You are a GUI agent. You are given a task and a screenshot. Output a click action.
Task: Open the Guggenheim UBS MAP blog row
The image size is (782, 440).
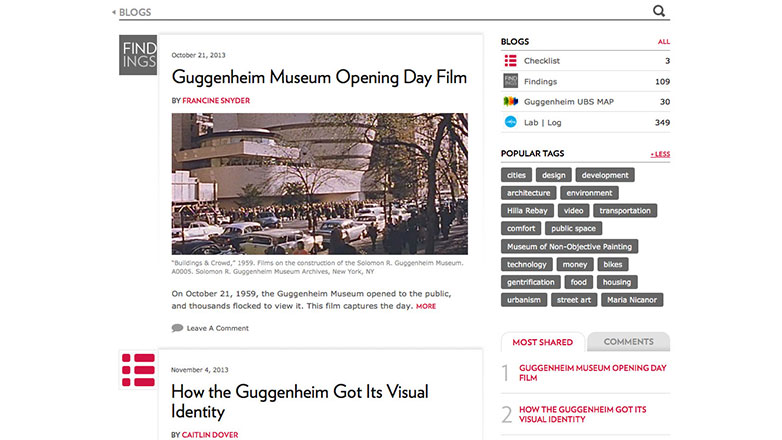coord(586,102)
